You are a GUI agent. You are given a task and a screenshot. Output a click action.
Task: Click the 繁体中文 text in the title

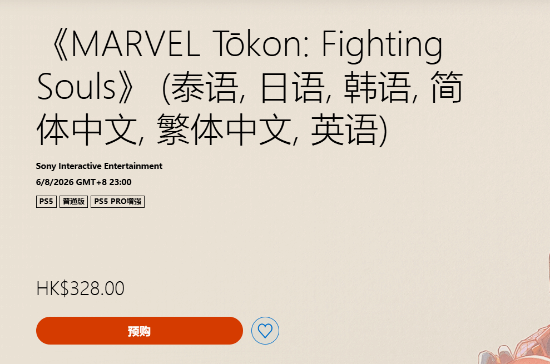pyautogui.click(x=223, y=129)
